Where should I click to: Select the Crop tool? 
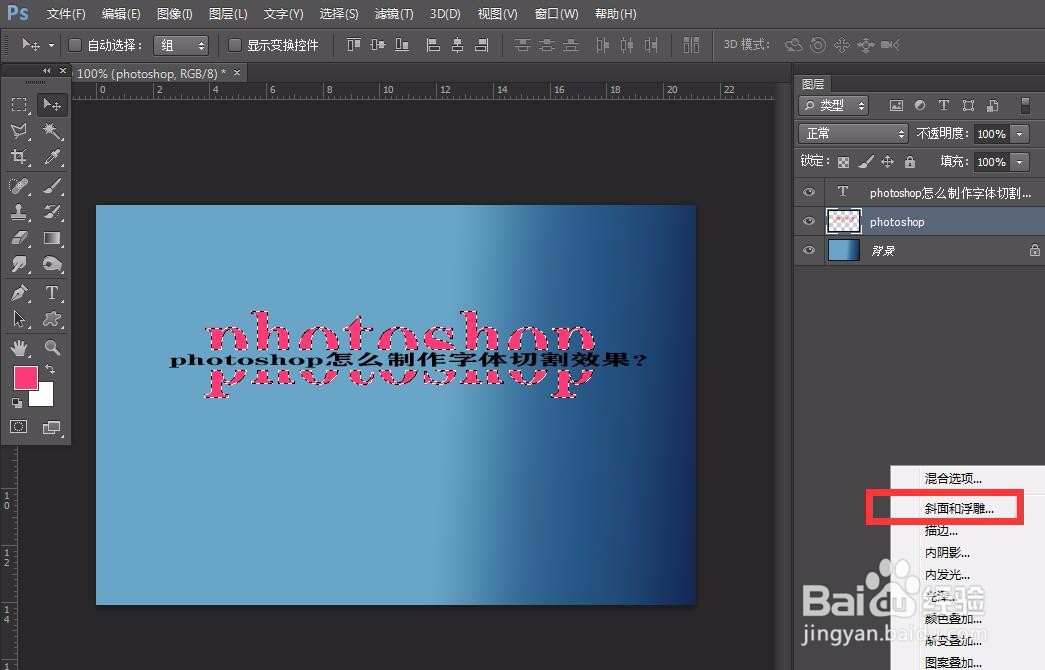coord(19,157)
